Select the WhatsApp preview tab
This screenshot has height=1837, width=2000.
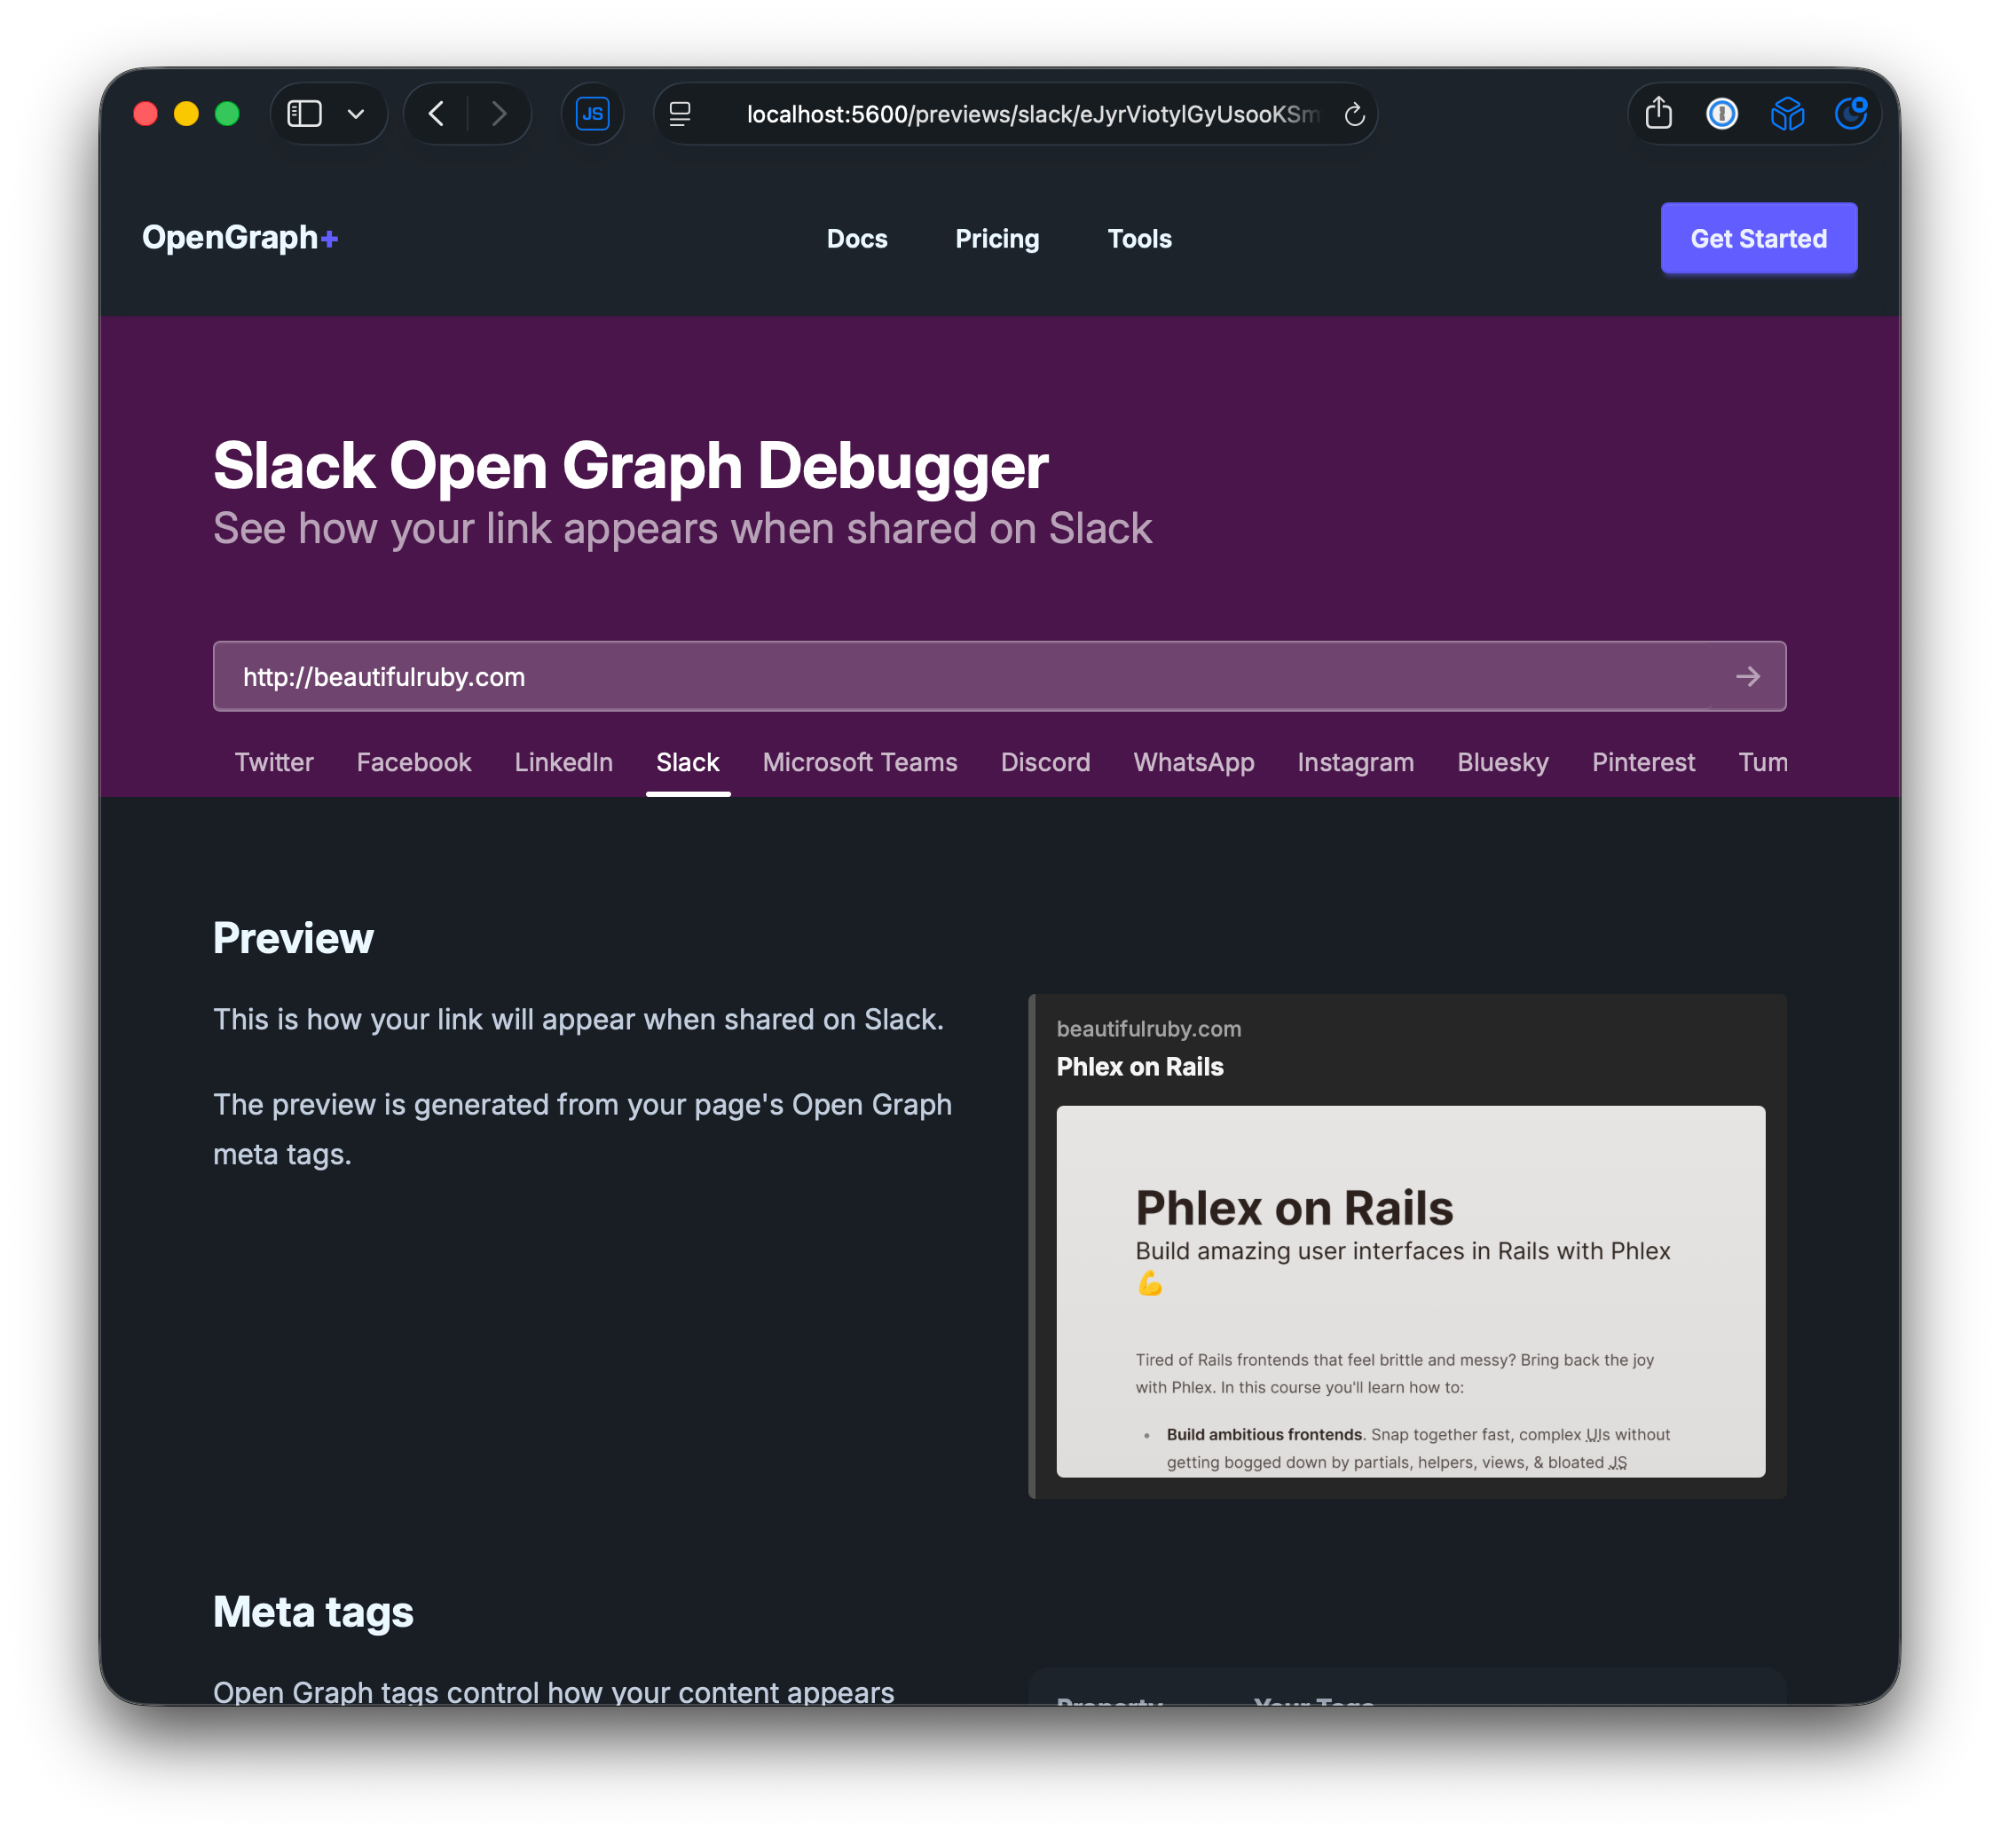1193,762
